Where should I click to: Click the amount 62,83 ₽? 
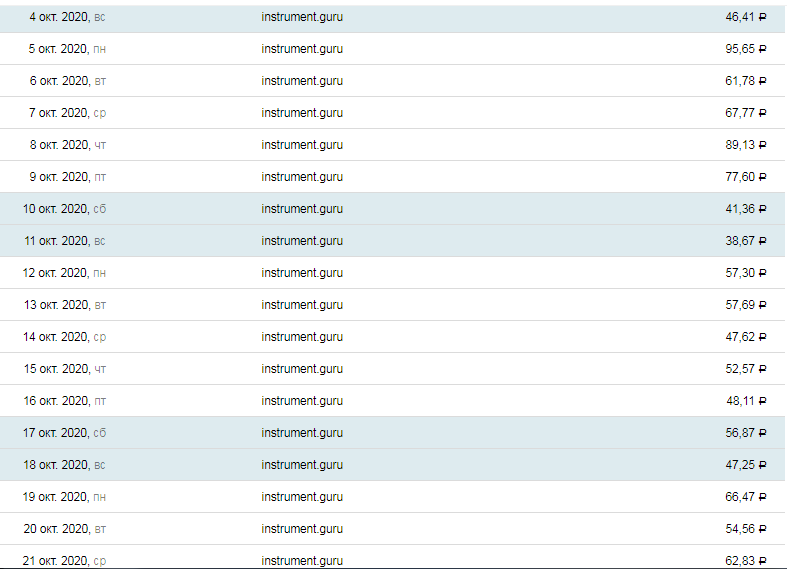click(746, 561)
